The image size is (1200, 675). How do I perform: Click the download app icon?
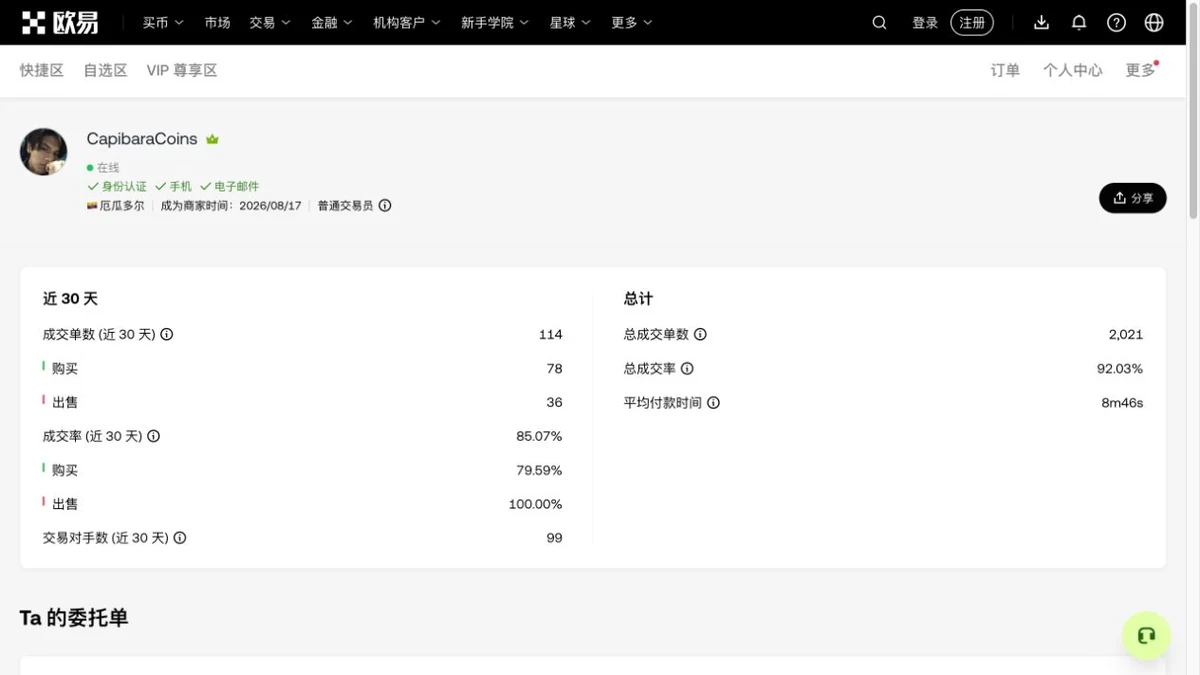tap(1041, 22)
